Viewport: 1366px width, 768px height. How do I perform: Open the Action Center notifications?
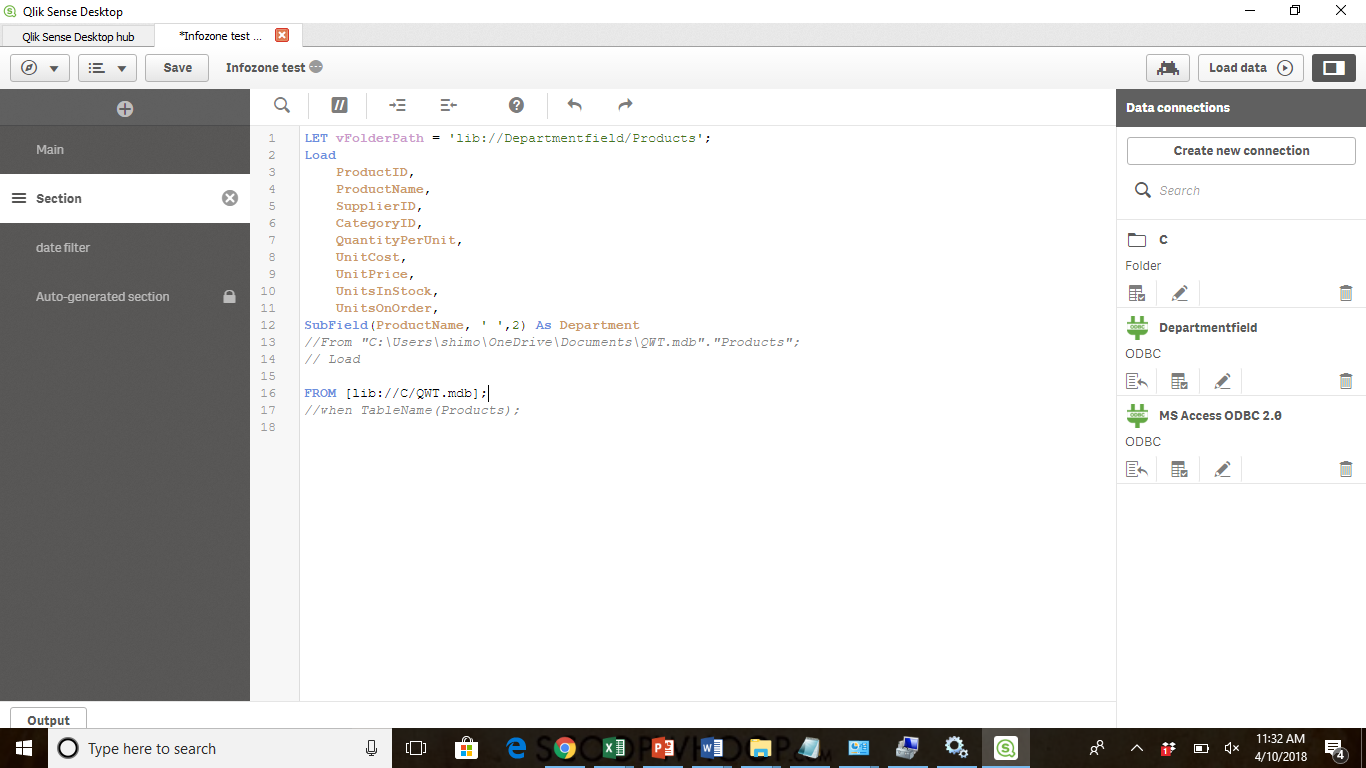1334,748
